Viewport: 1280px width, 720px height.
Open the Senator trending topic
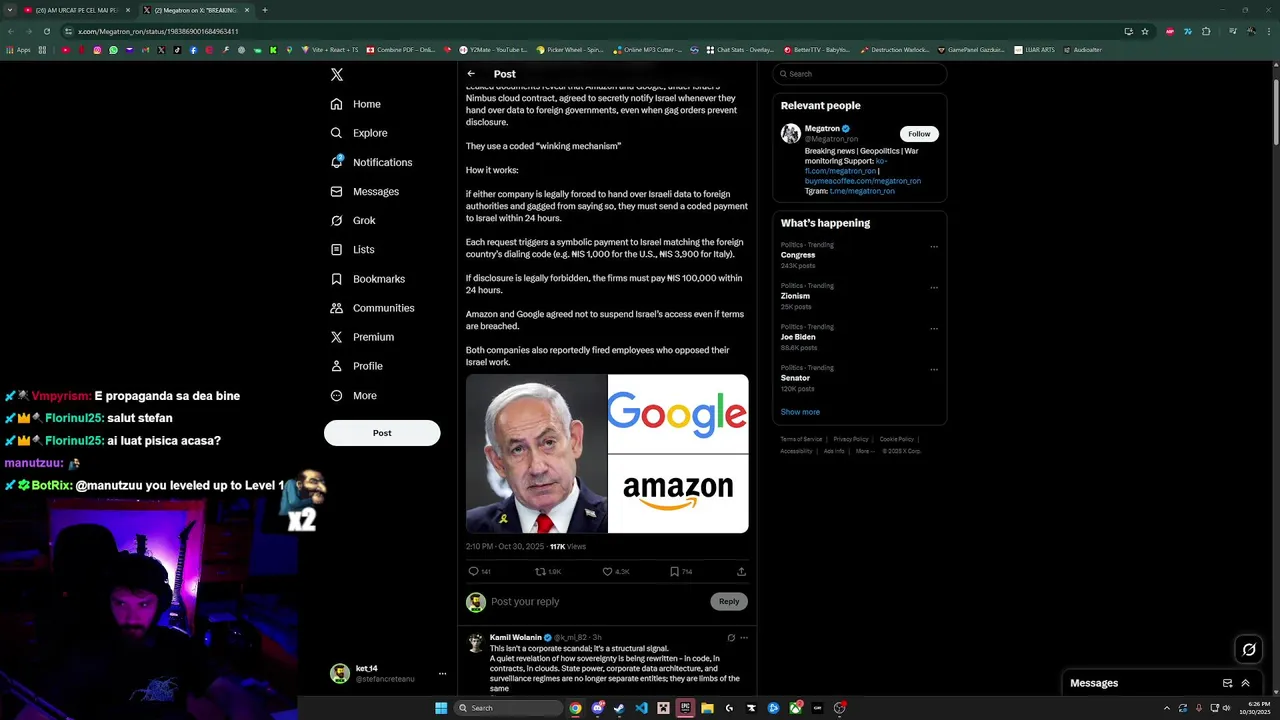pyautogui.click(x=795, y=378)
